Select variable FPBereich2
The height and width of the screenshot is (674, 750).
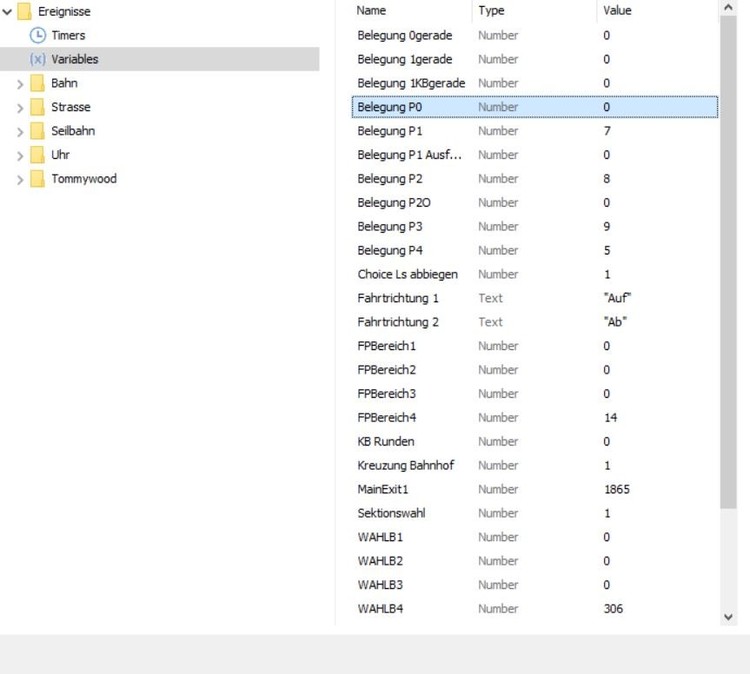[x=386, y=370]
